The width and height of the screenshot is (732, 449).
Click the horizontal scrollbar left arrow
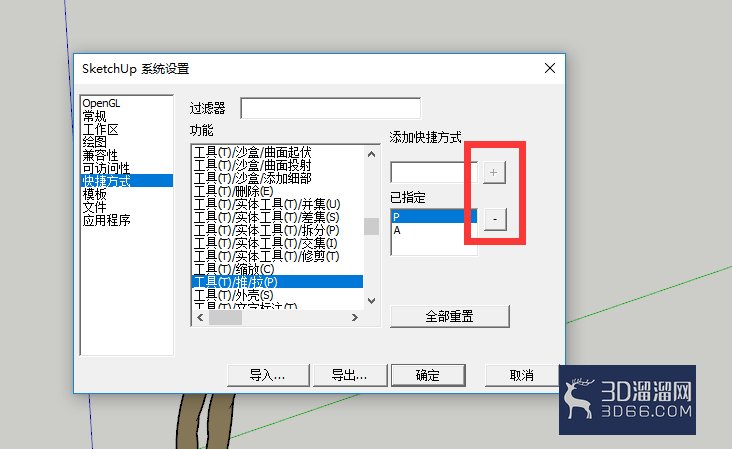tap(200, 317)
